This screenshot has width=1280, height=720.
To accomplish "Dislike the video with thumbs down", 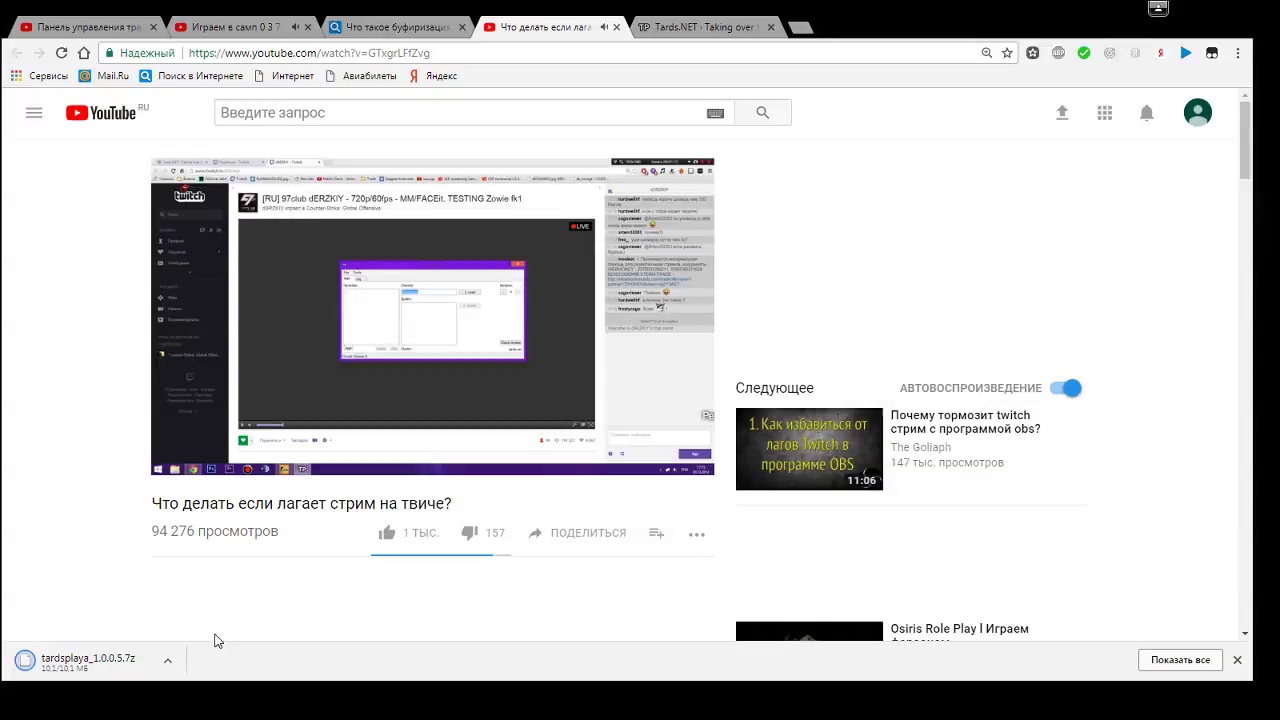I will point(469,533).
